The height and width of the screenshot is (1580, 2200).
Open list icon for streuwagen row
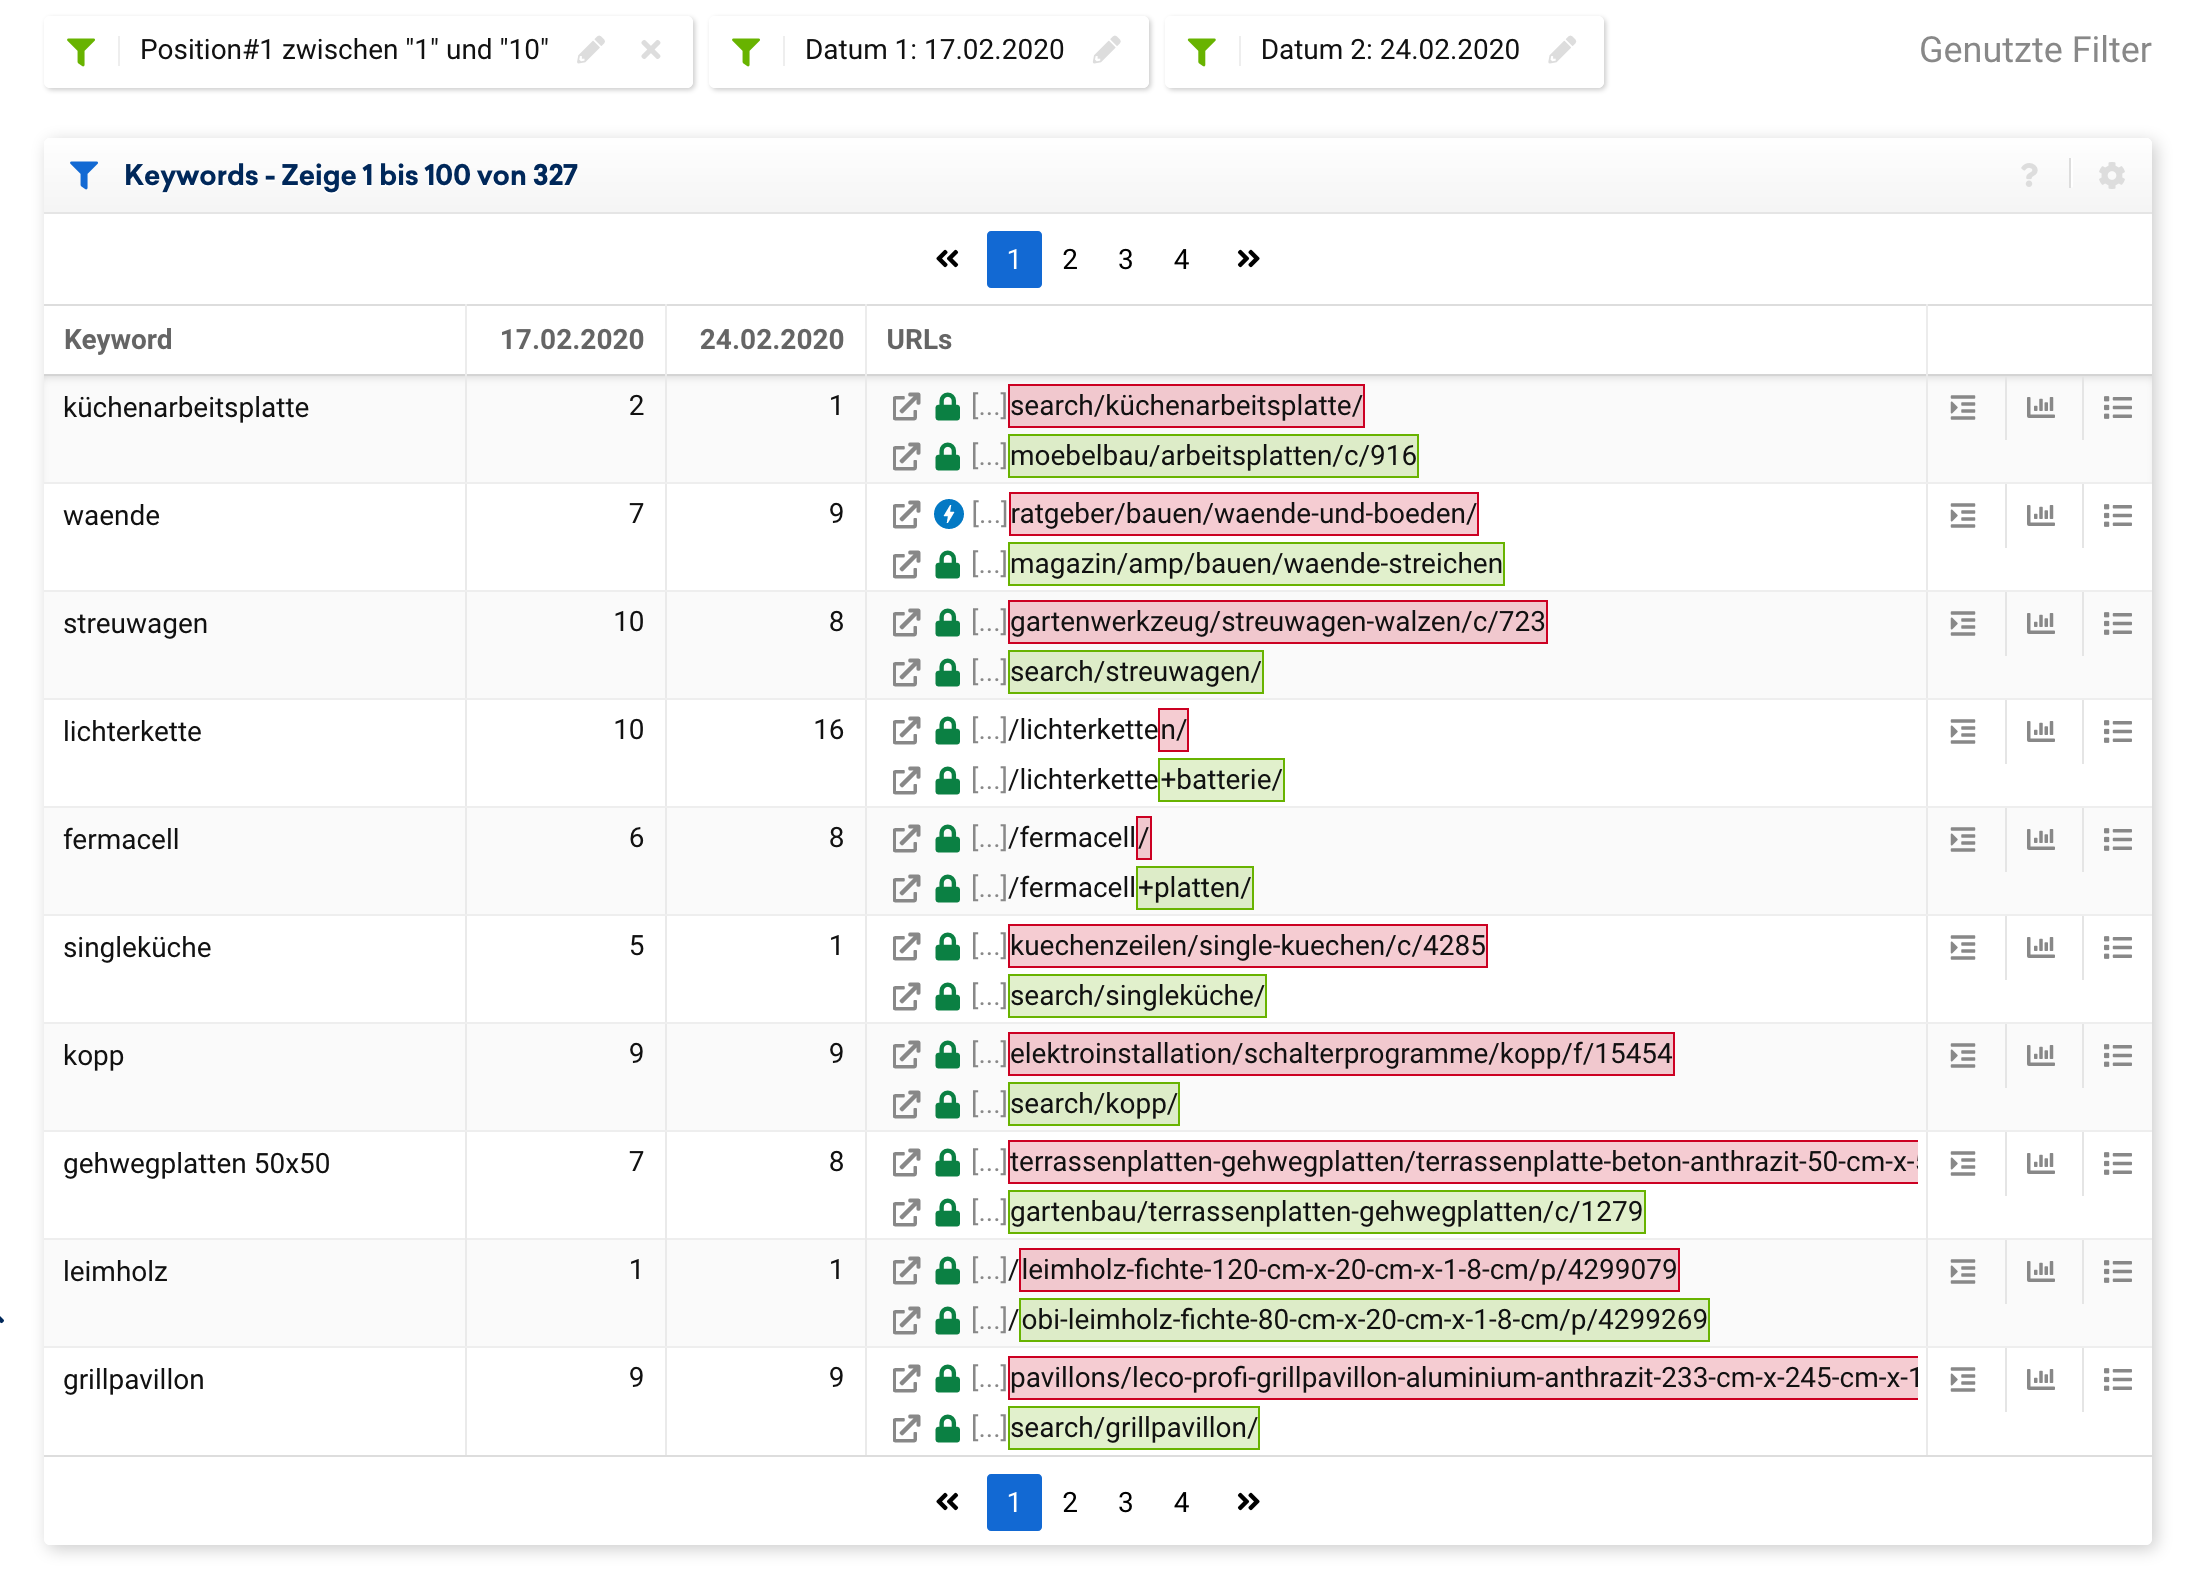pos(2117,623)
